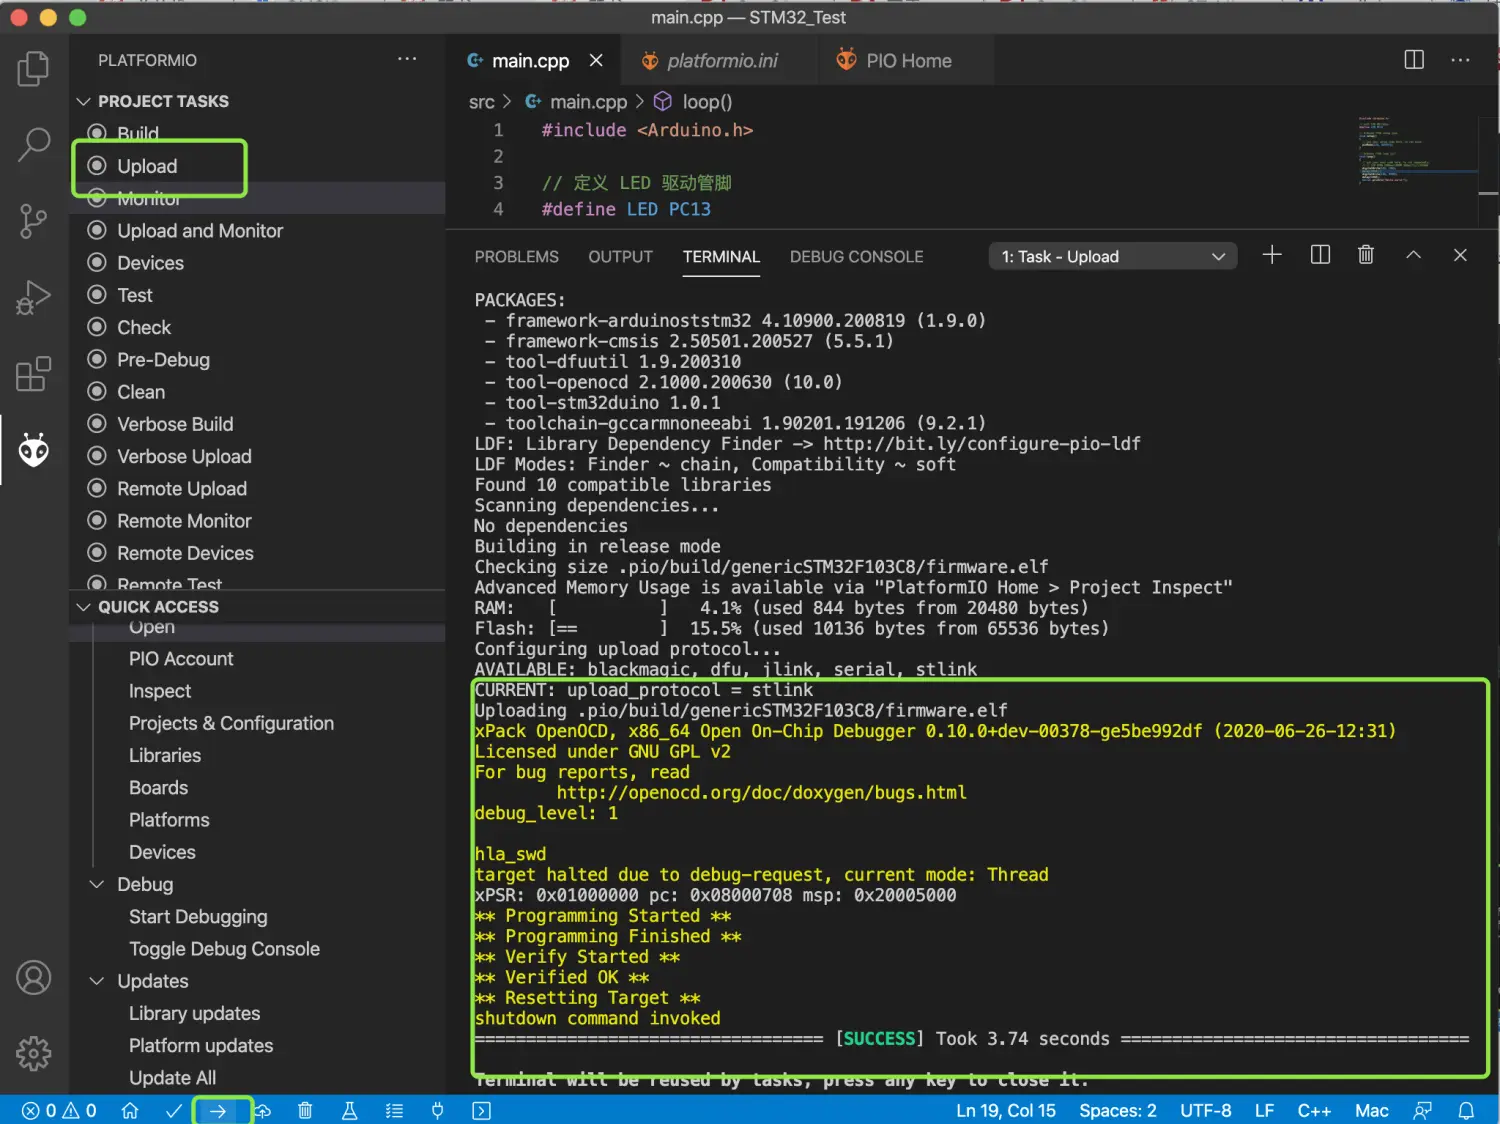Click the PlatformIO Build checkmark in status bar
This screenshot has width=1500, height=1124.
click(x=174, y=1110)
